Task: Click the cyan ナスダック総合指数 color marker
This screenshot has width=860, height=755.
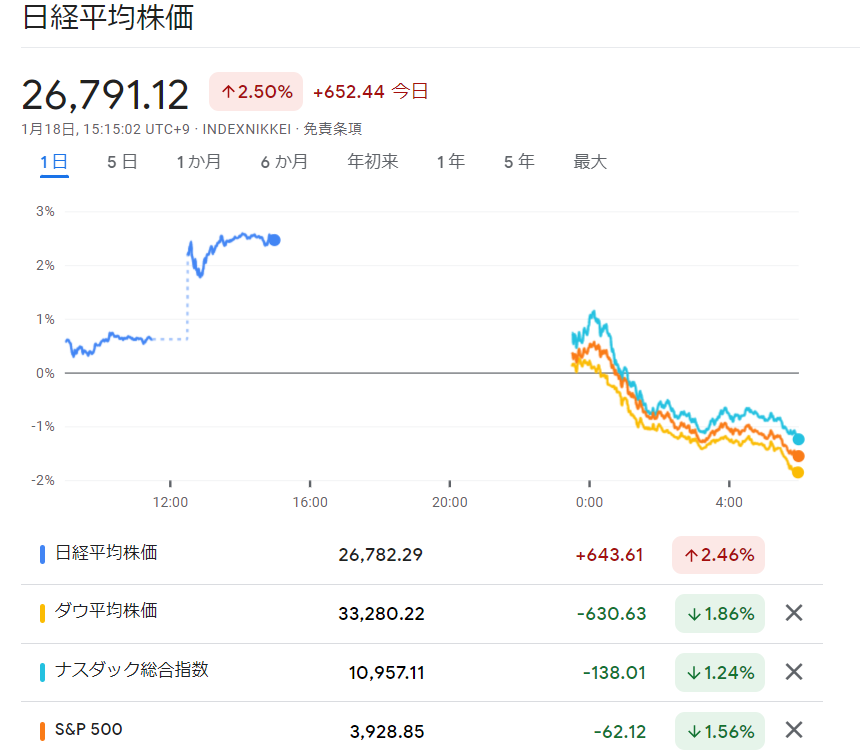Action: tap(42, 672)
